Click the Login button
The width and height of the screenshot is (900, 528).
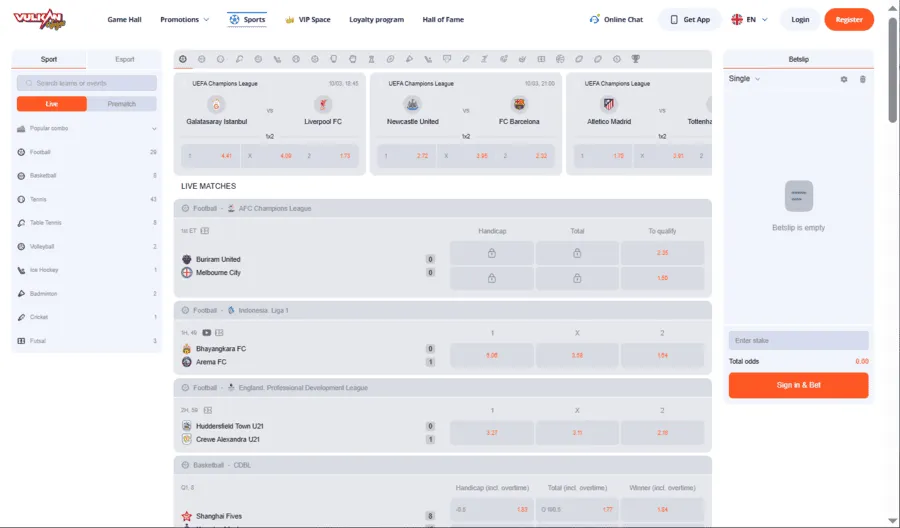[x=800, y=20]
